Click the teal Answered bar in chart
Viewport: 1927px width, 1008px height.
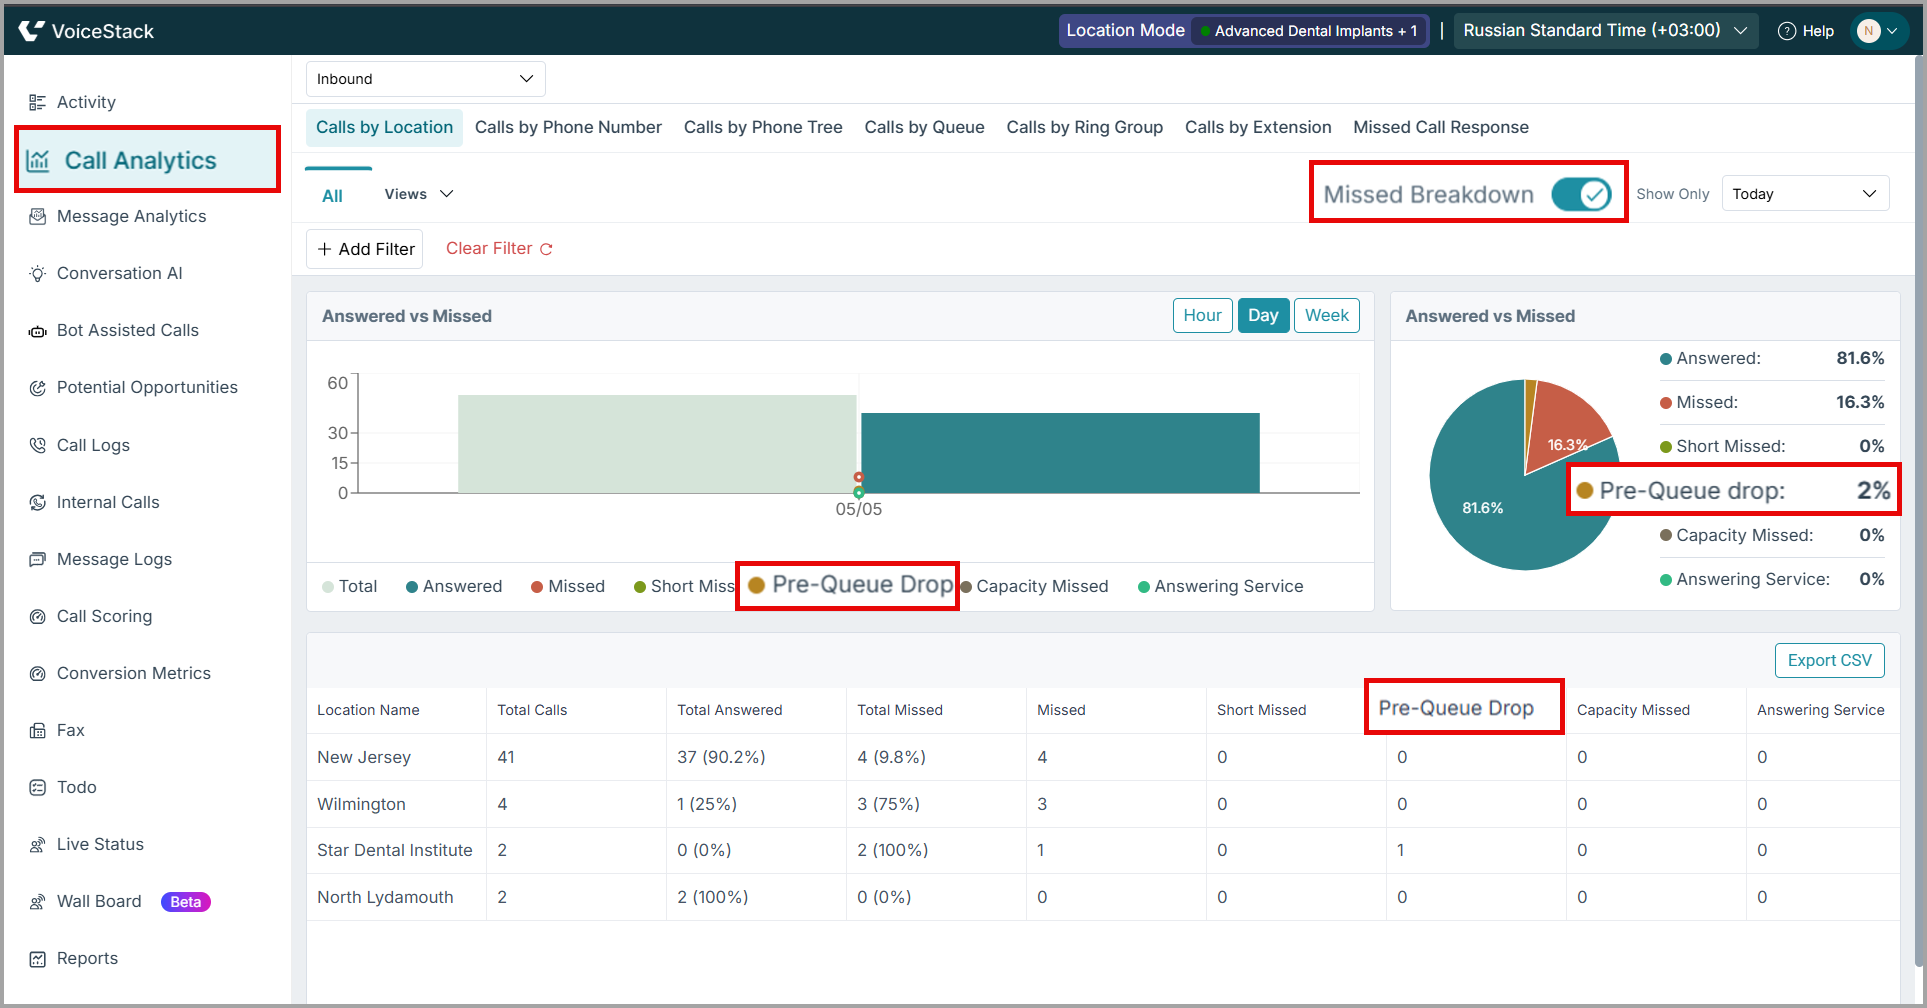1060,453
